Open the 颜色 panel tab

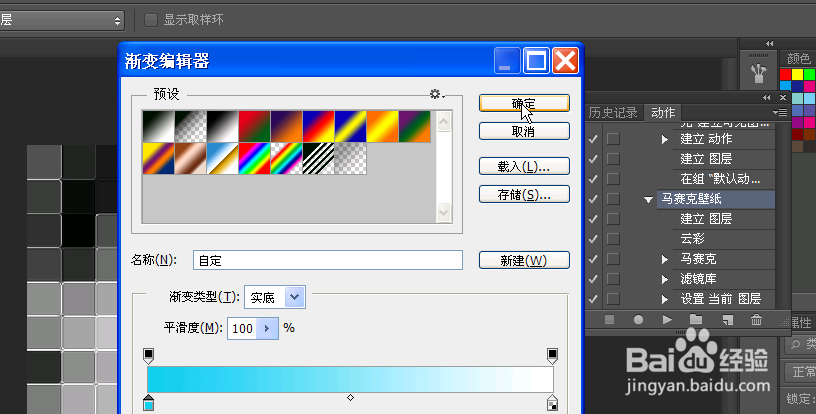(x=798, y=59)
